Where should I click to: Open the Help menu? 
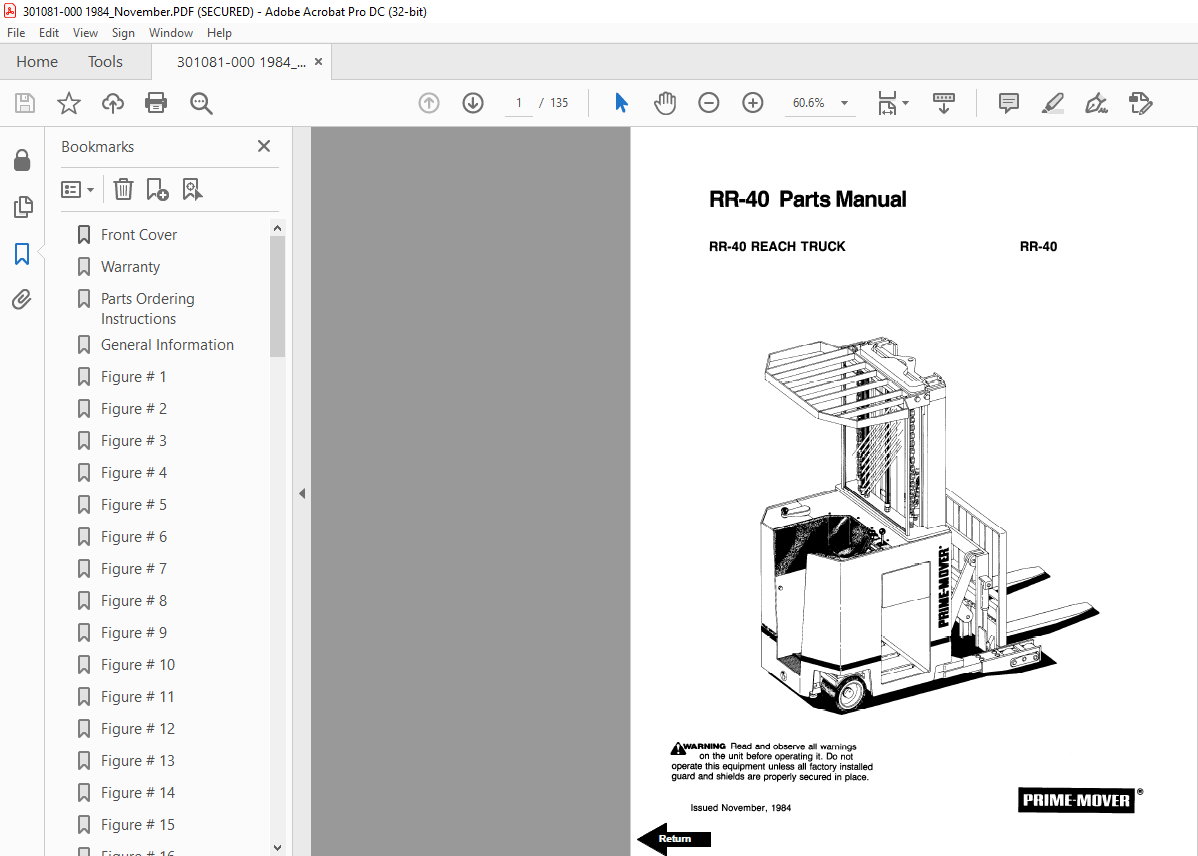[x=219, y=33]
